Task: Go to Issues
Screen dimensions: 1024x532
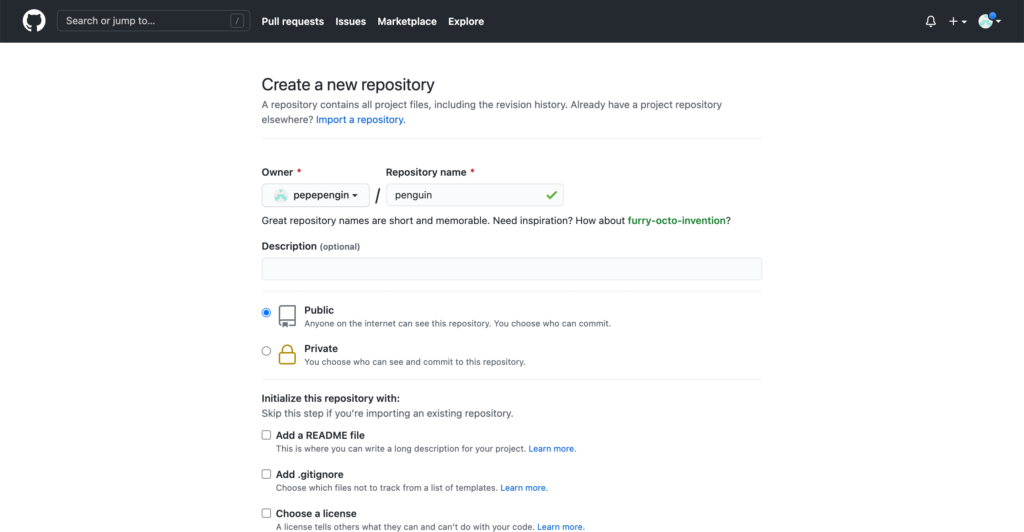Action: pyautogui.click(x=351, y=22)
